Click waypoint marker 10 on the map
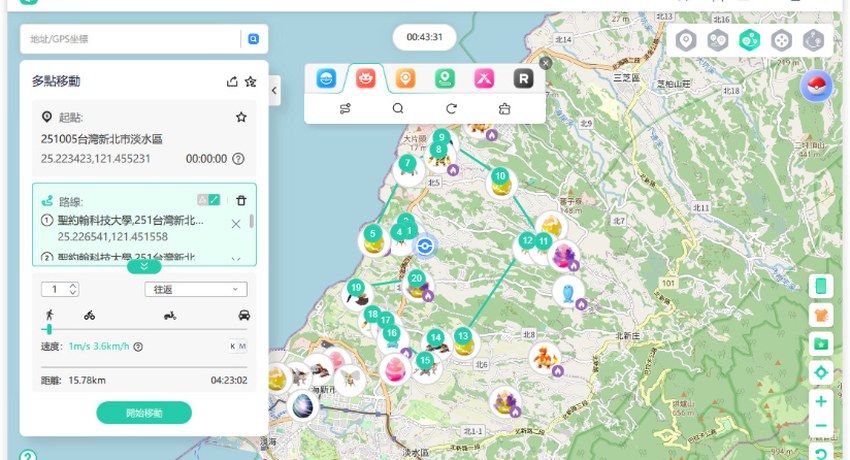The width and height of the screenshot is (850, 460). point(500,176)
